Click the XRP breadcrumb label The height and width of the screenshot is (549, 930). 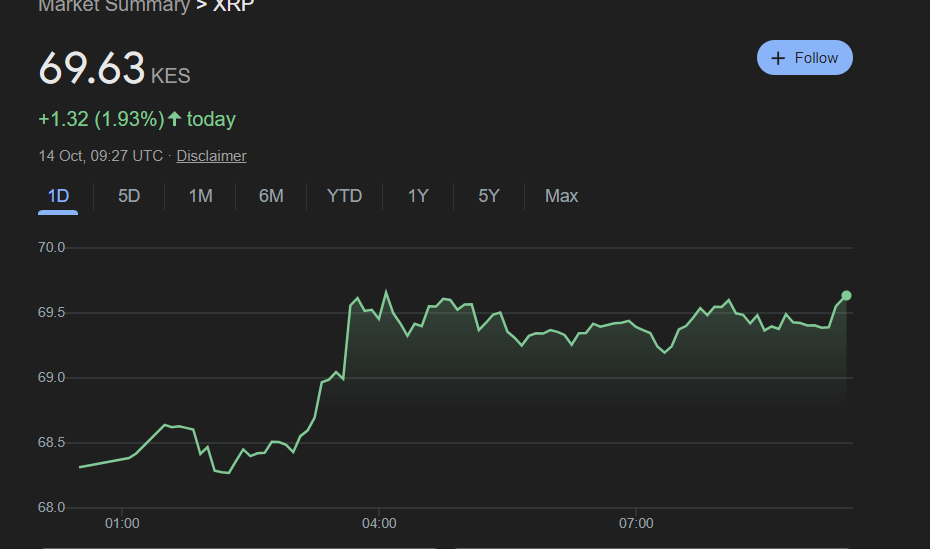coord(234,5)
